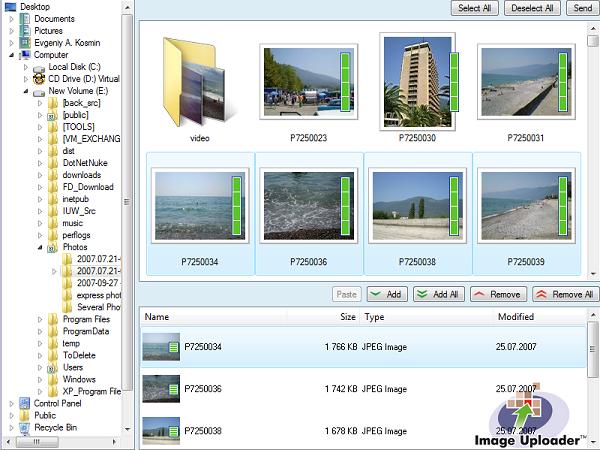Click the Evgeniy A. Kosmin user icon
600x450 pixels.
25,42
